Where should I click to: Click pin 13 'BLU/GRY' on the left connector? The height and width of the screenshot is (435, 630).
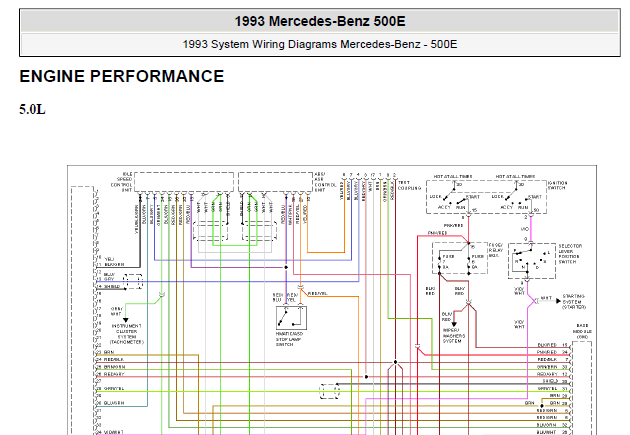click(106, 277)
